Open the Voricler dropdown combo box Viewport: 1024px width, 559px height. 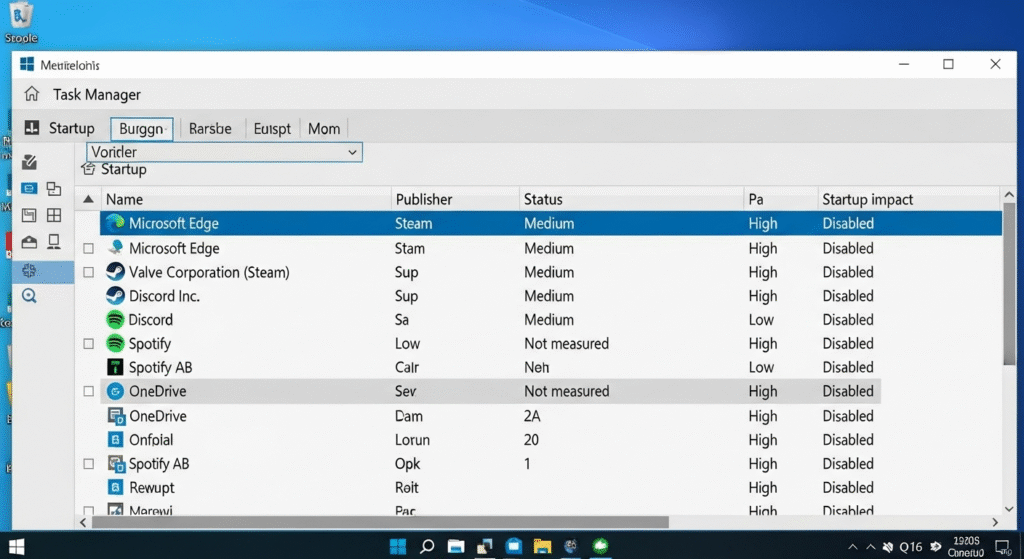224,152
